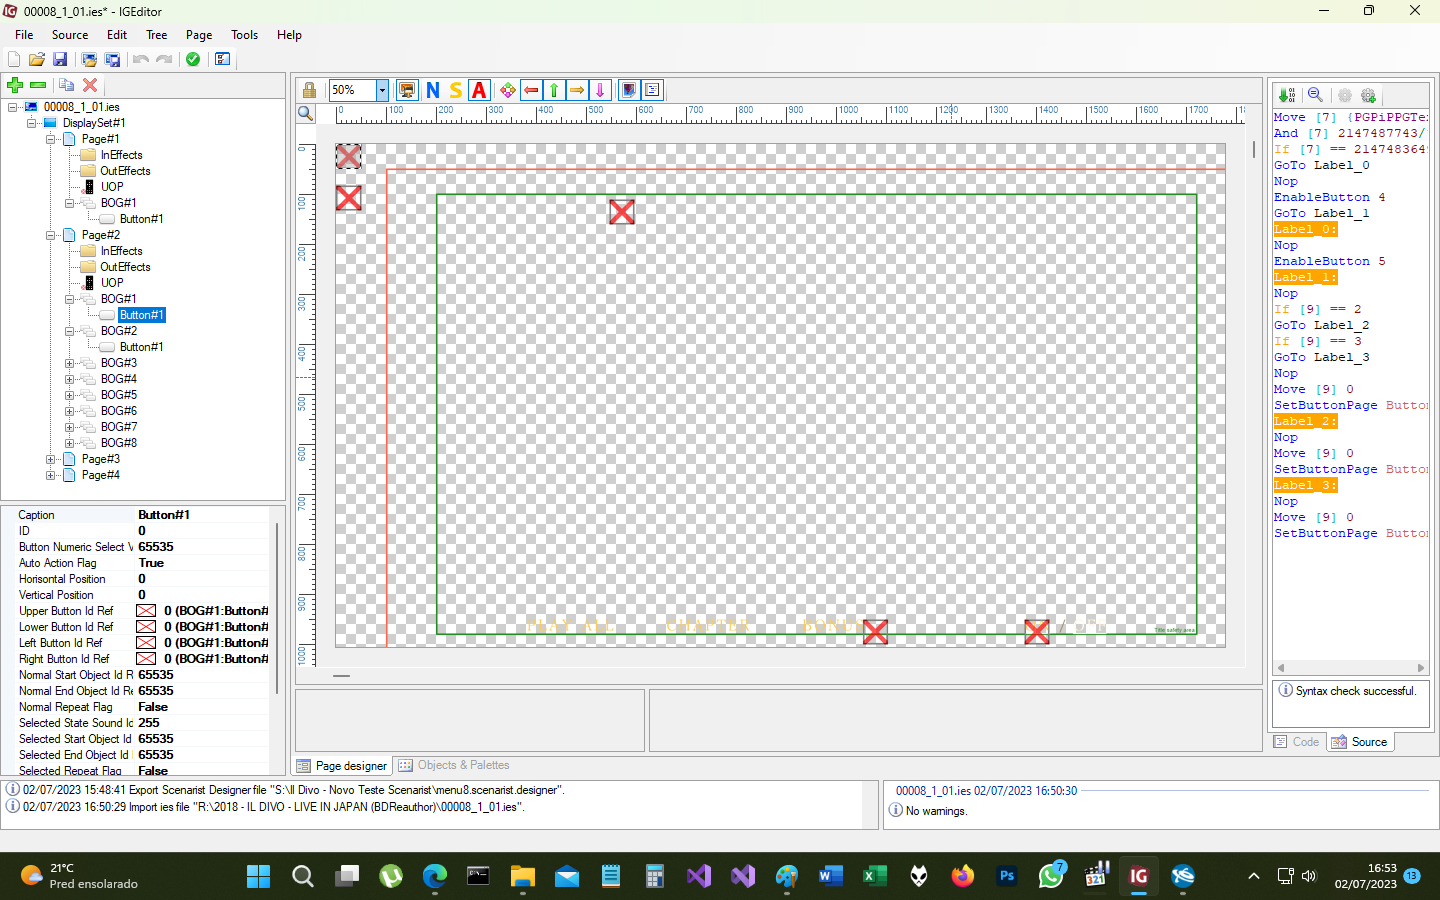Click the magenta down arrow icon
The image size is (1440, 900).
(x=600, y=90)
